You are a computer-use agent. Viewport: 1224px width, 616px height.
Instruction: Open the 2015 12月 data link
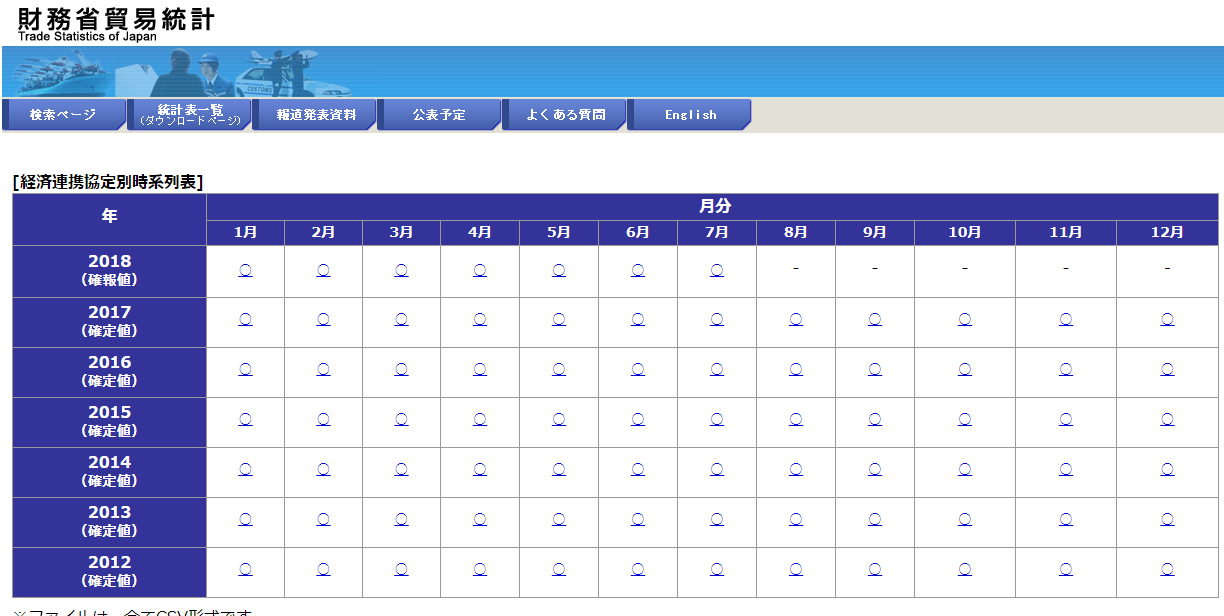[x=1167, y=420]
